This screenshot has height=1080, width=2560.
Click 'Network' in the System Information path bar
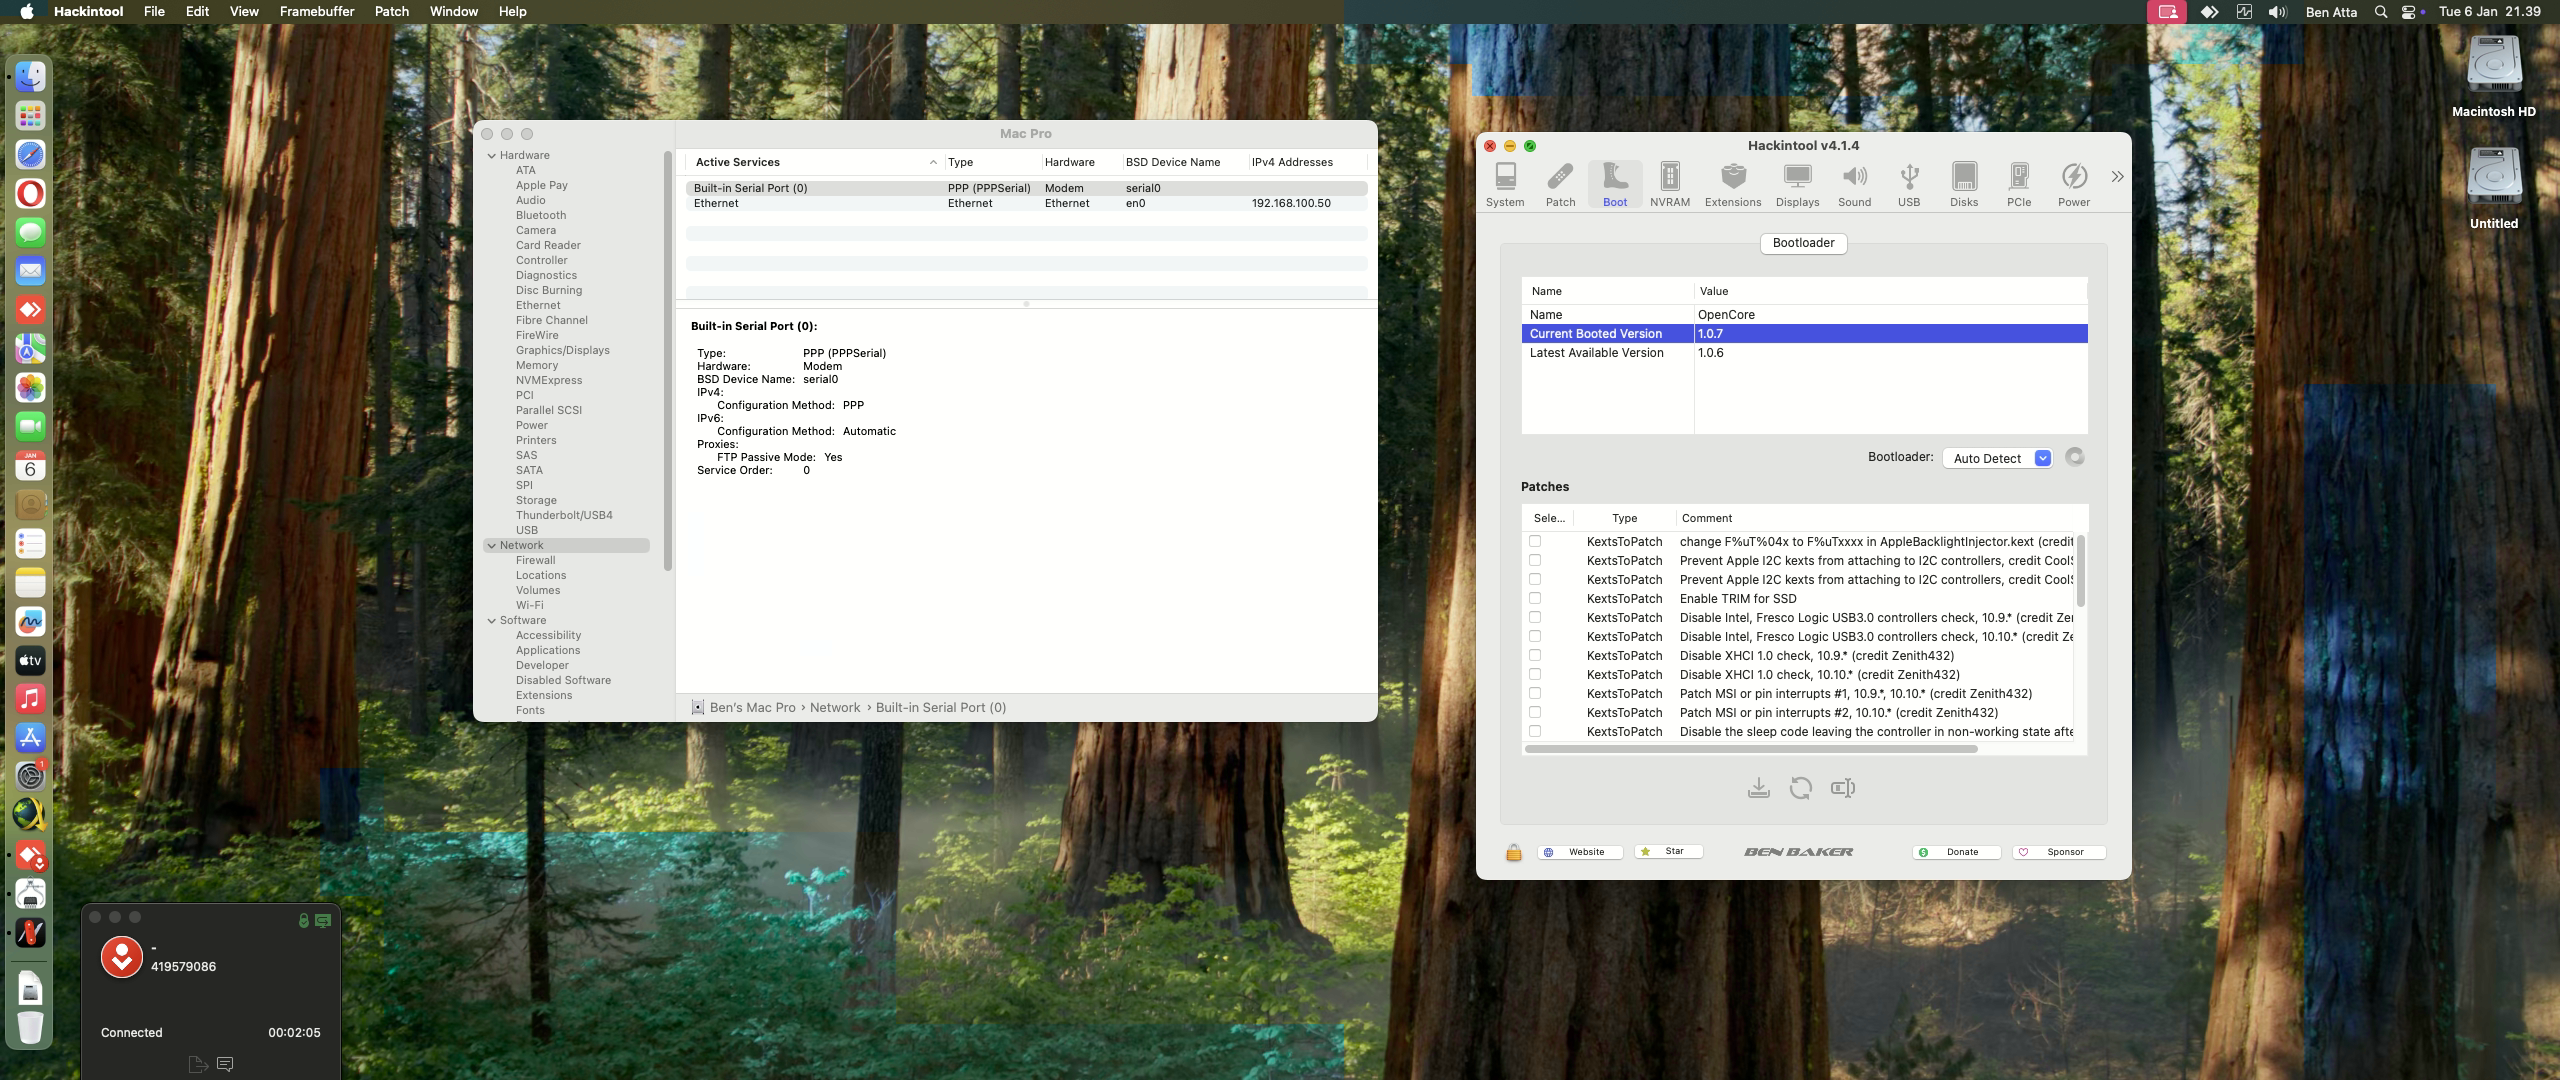coord(835,708)
